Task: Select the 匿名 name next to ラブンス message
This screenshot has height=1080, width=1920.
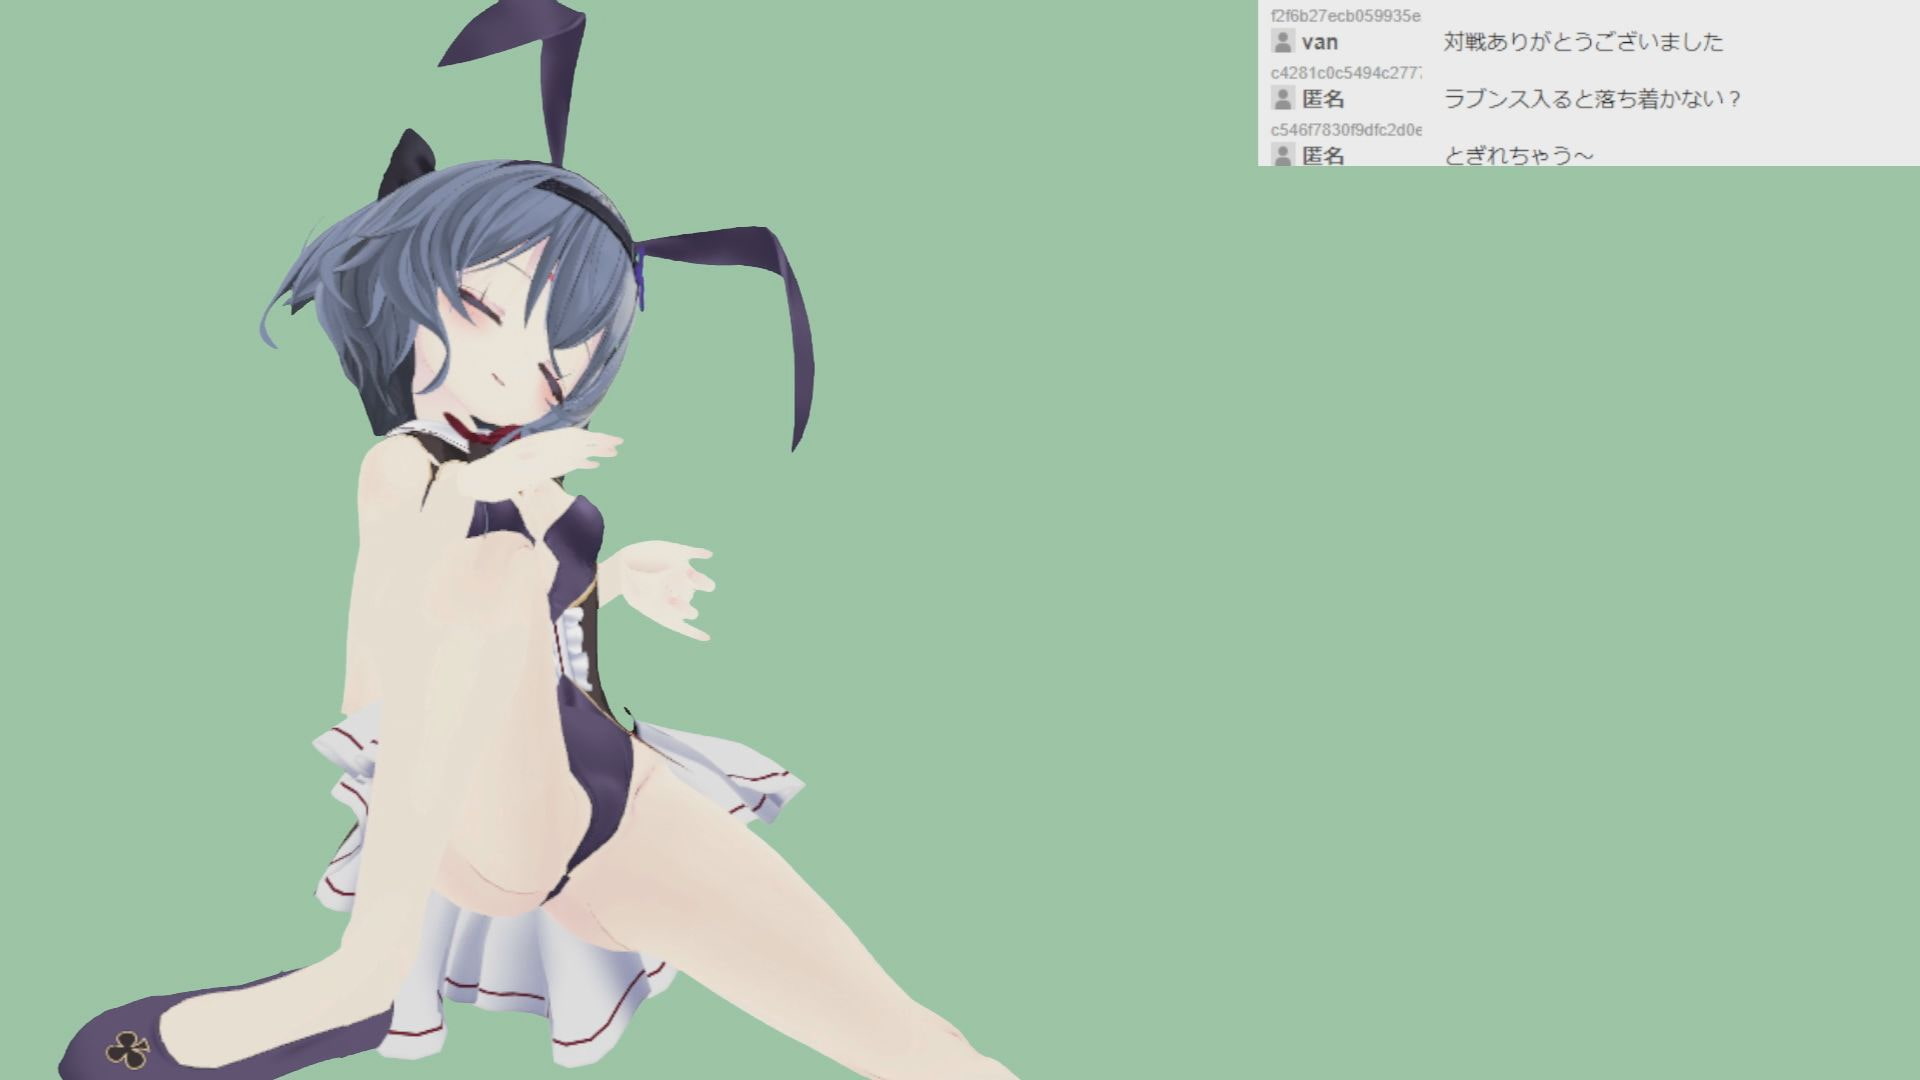Action: 1323,99
